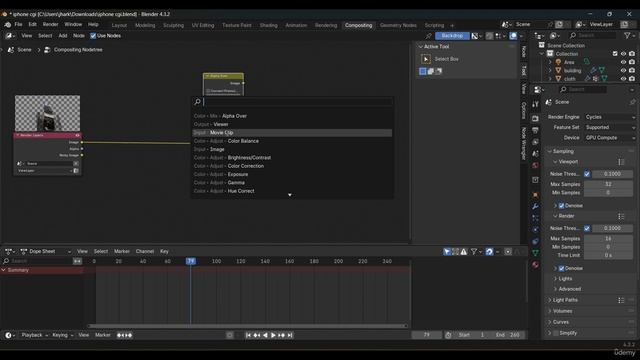Expand the Lights subpanel
The image size is (640, 360).
click(556, 278)
